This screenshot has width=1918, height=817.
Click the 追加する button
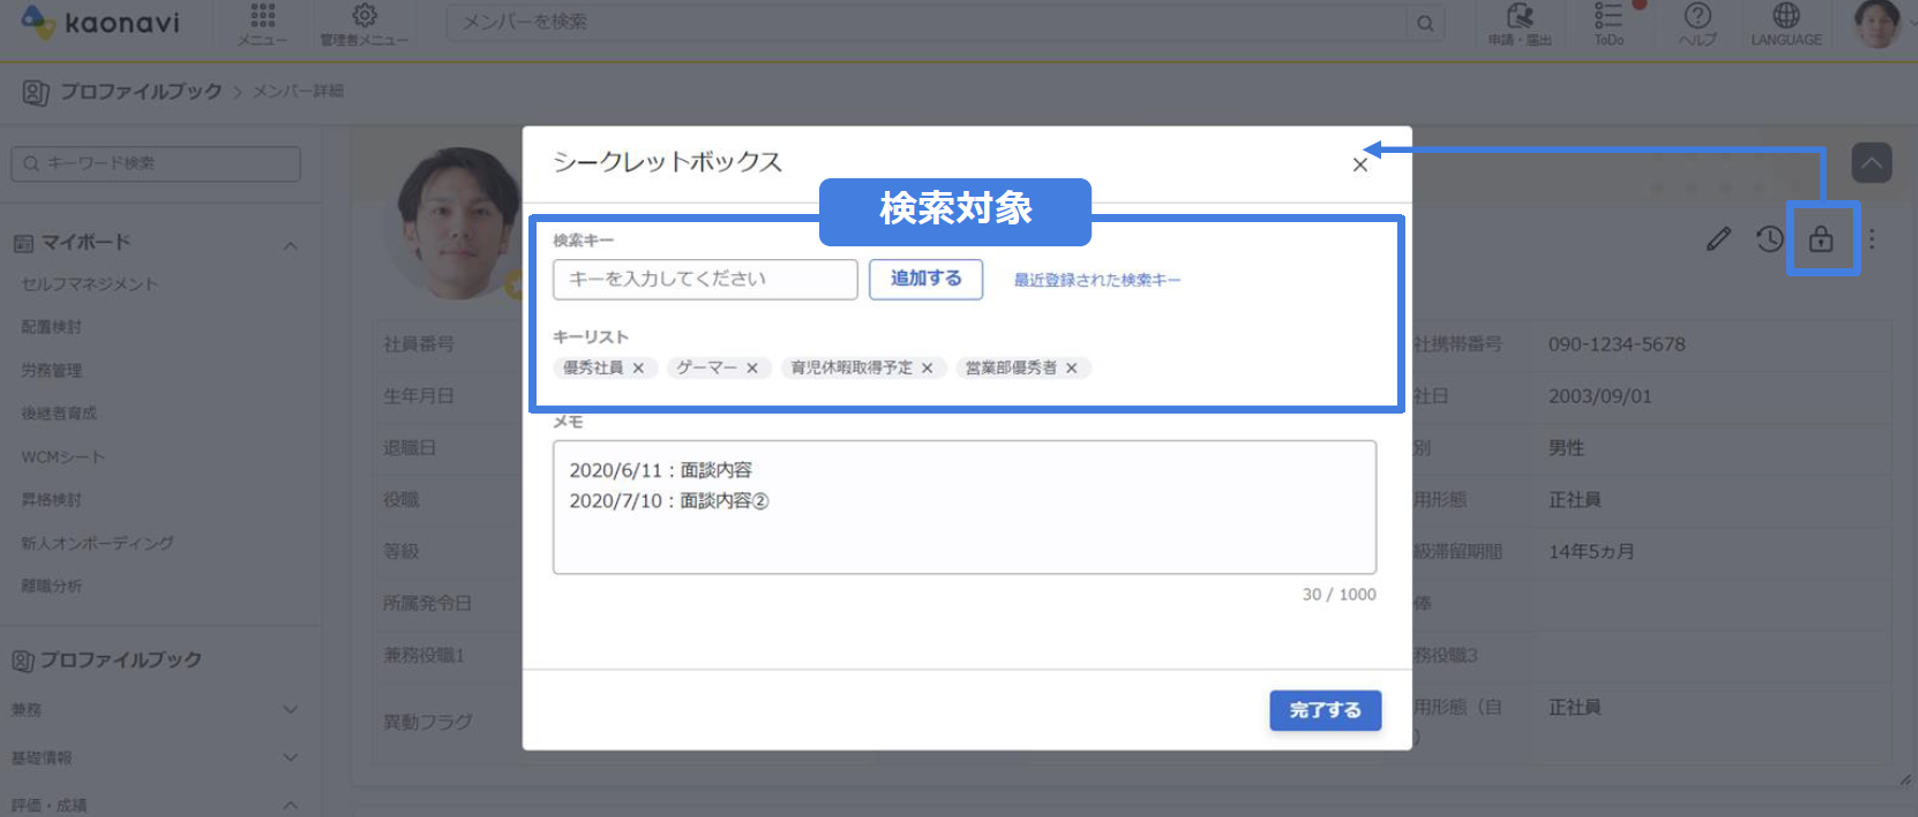(x=926, y=279)
